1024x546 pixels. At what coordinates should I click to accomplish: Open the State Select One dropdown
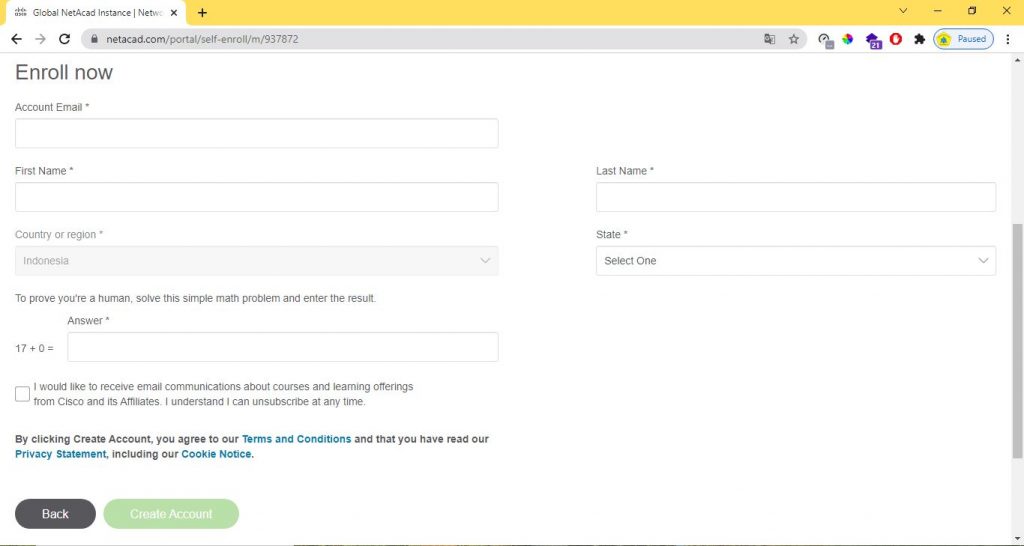point(796,261)
